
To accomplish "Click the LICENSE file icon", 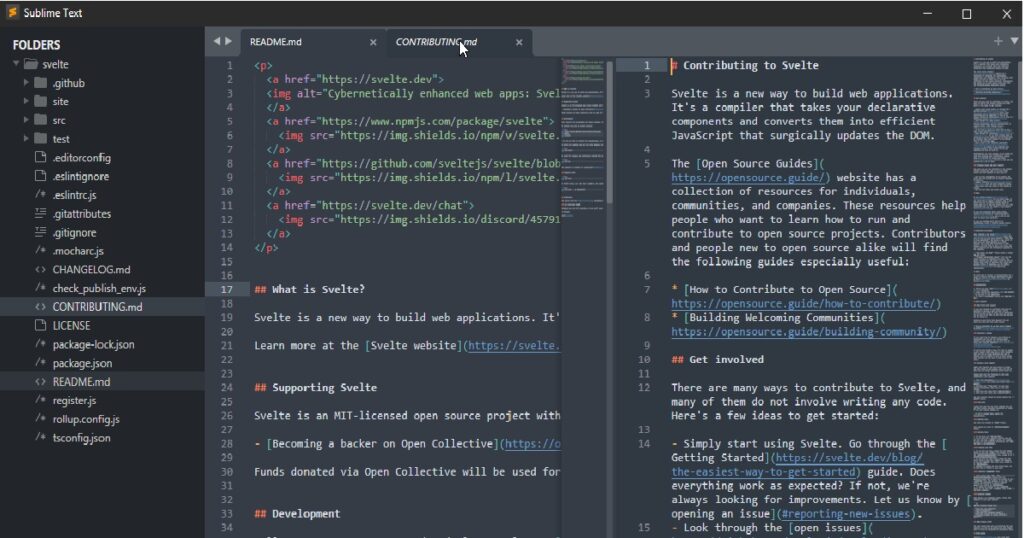I will pos(40,325).
